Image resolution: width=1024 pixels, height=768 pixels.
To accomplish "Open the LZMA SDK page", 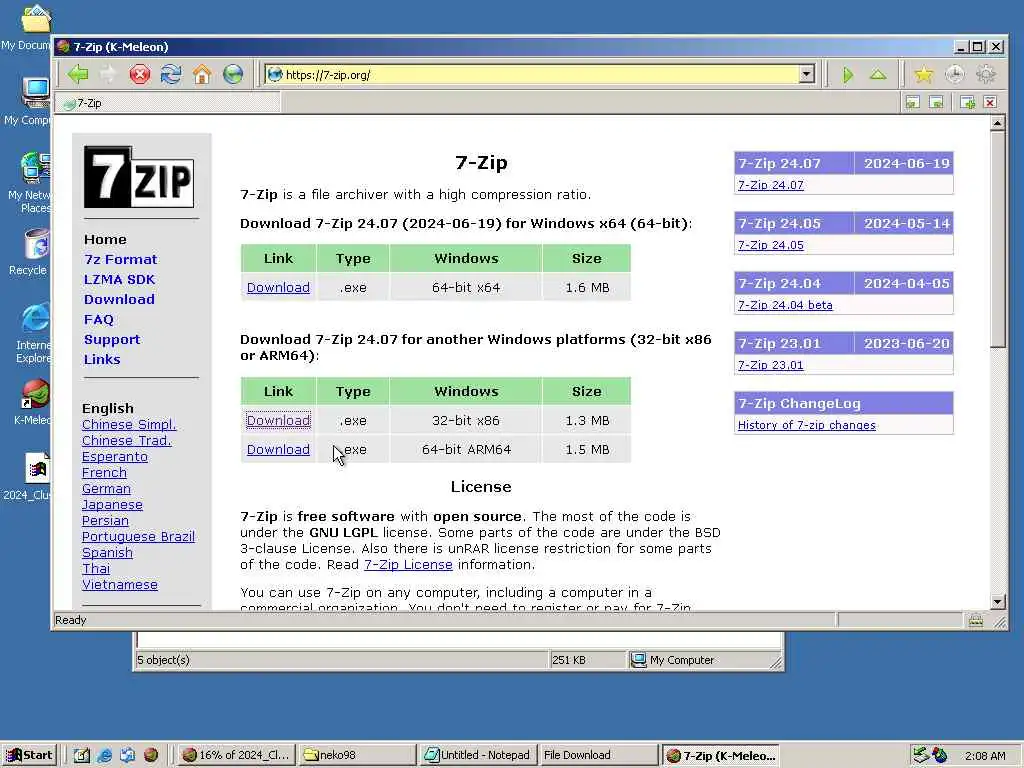I will pos(120,280).
